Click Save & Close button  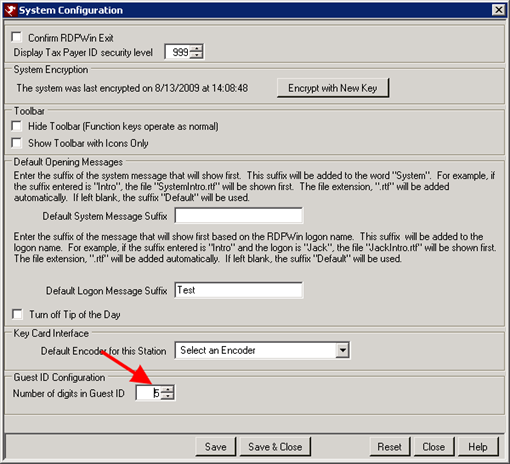pyautogui.click(x=275, y=447)
